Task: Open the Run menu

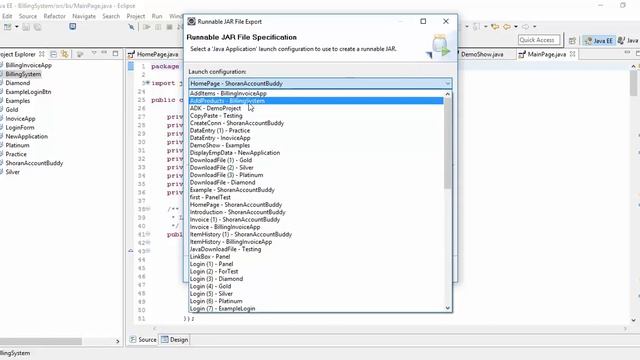Action: [157, 16]
